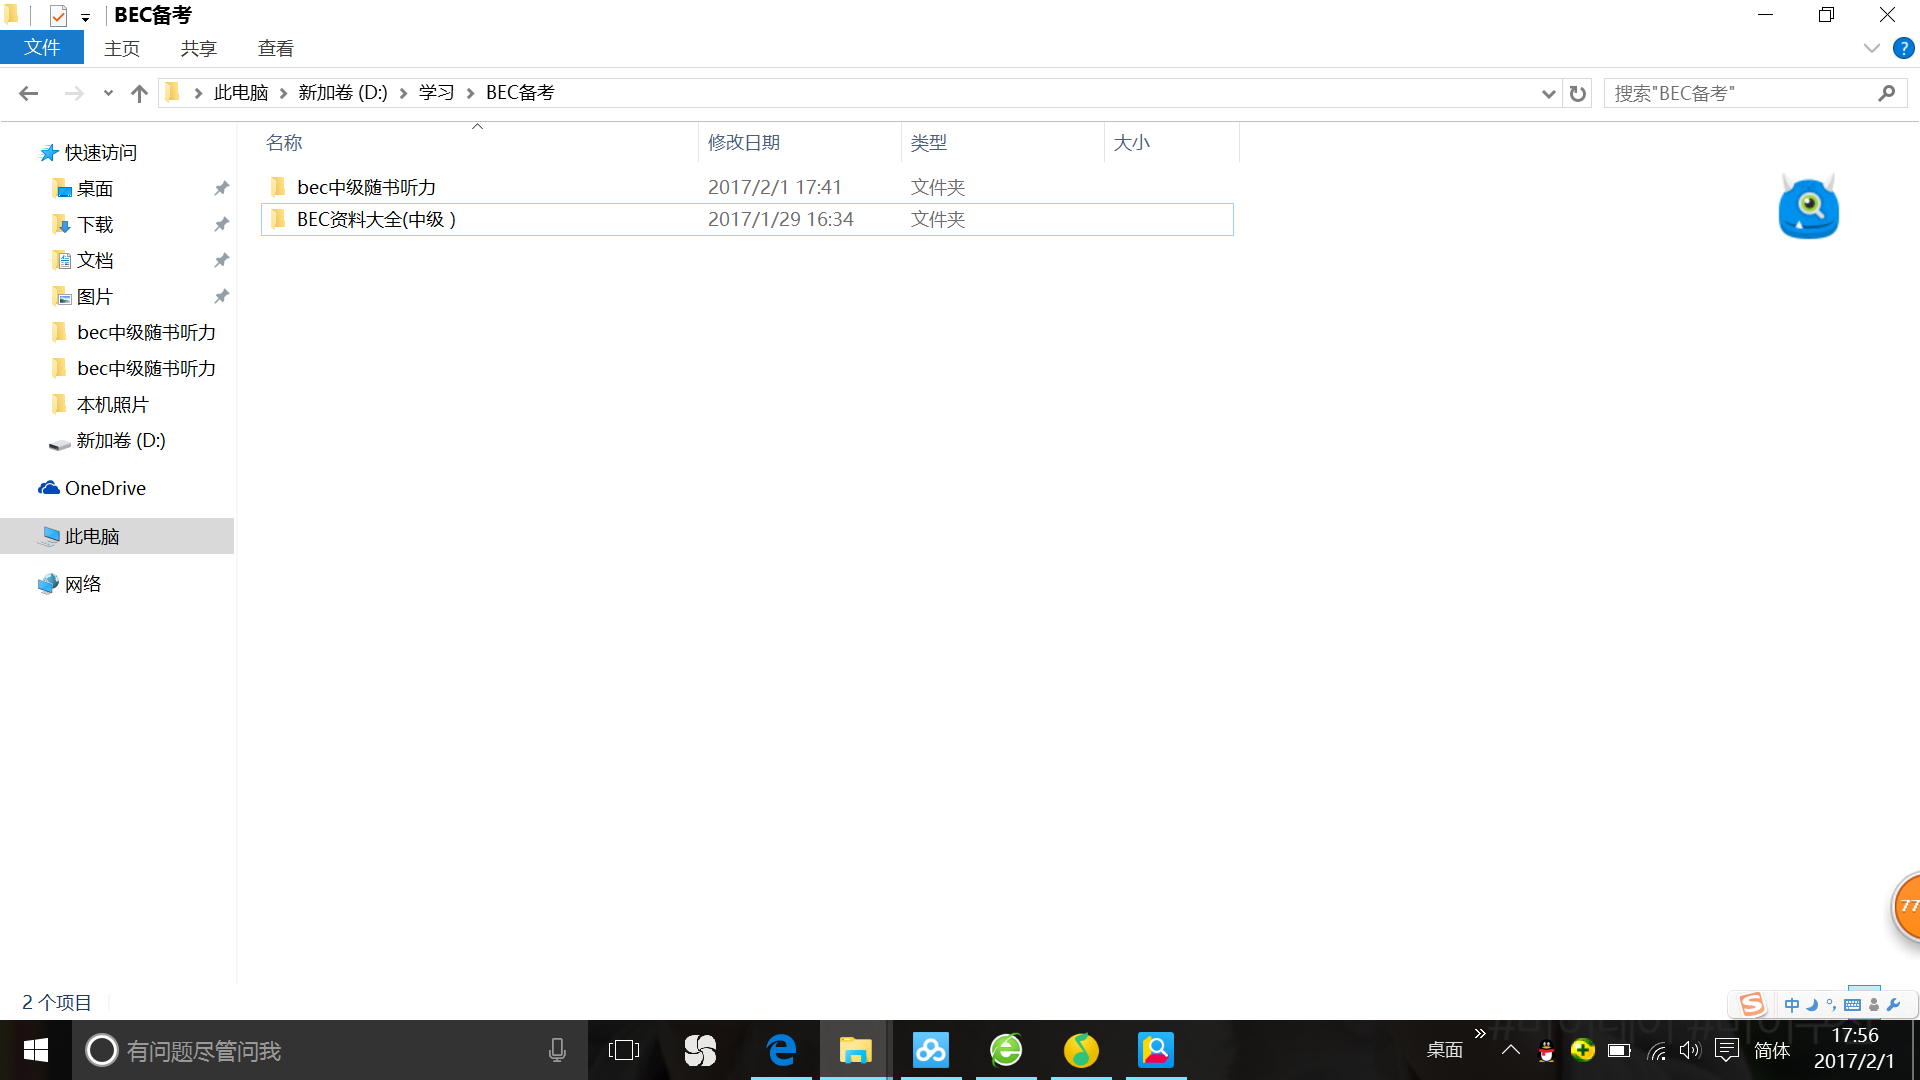
Task: Open the 文件 menu tab
Action: [42, 48]
